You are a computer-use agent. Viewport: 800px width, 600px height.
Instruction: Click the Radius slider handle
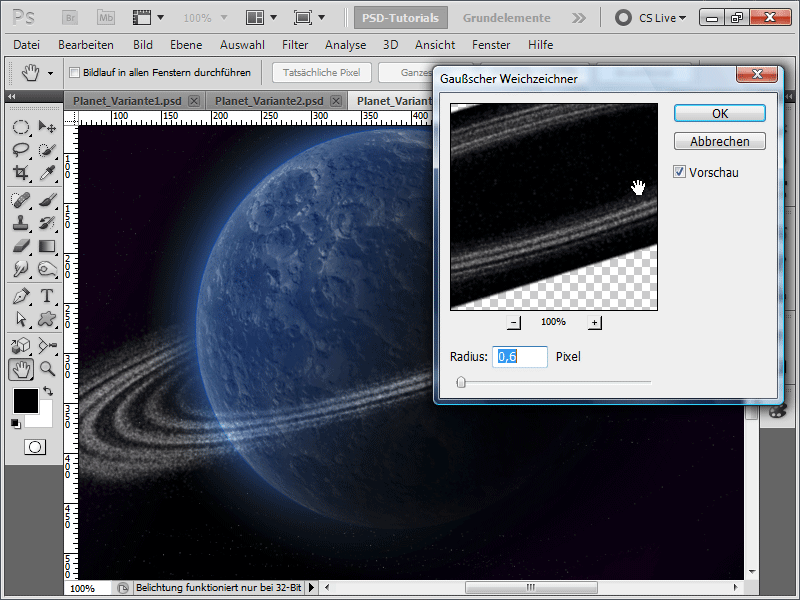click(461, 382)
